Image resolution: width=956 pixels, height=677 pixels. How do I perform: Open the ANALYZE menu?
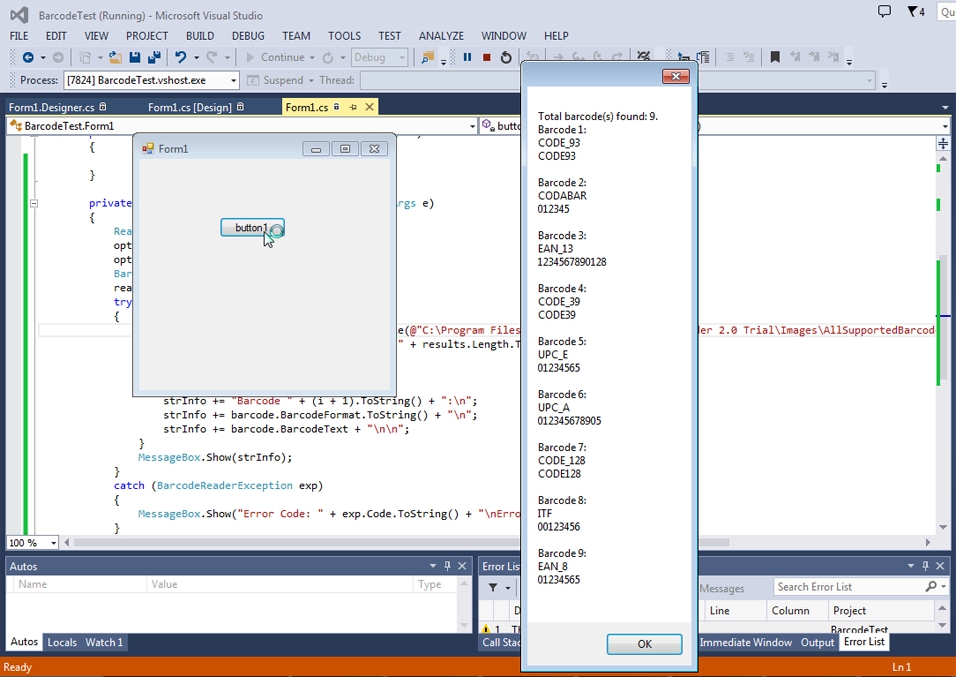tap(441, 36)
